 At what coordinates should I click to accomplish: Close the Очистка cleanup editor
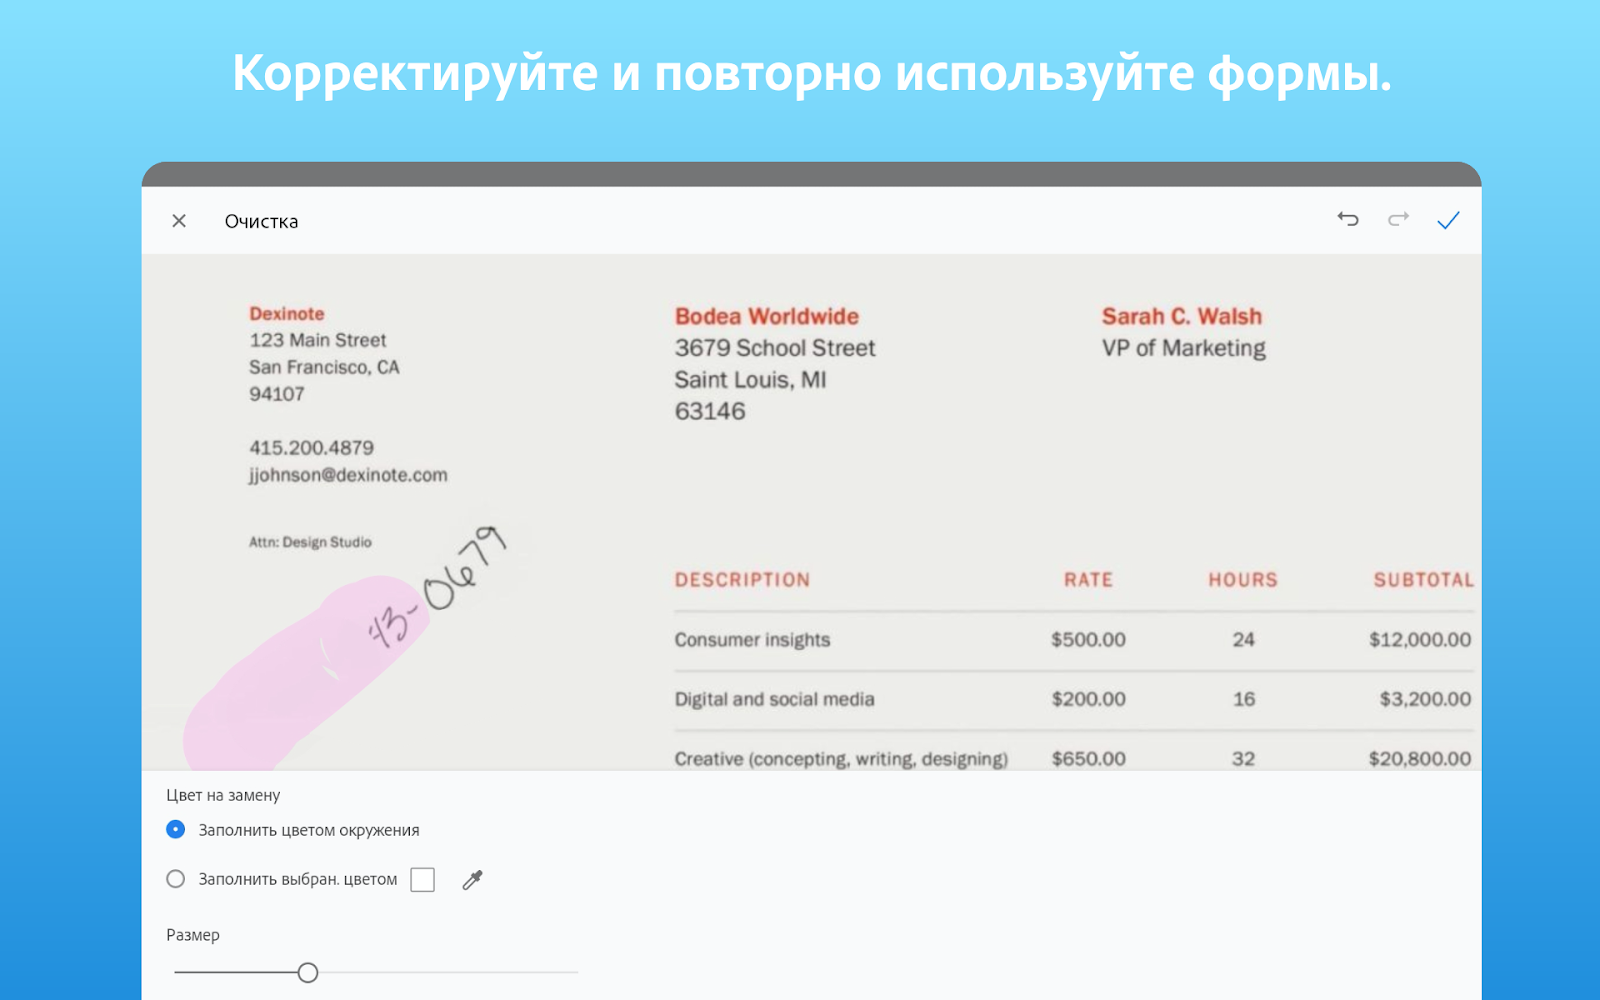click(x=179, y=221)
